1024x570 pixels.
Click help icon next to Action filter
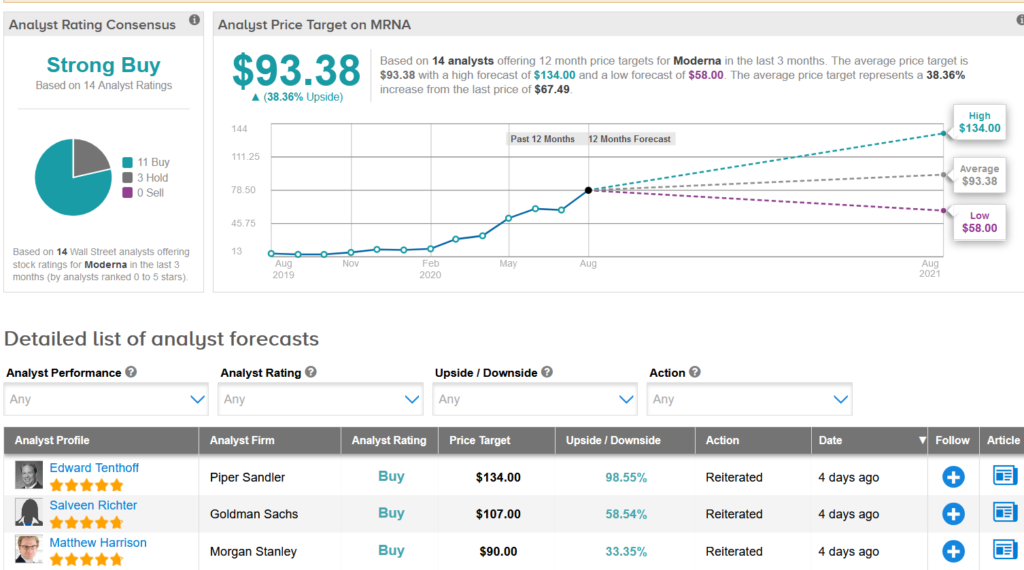tap(695, 372)
